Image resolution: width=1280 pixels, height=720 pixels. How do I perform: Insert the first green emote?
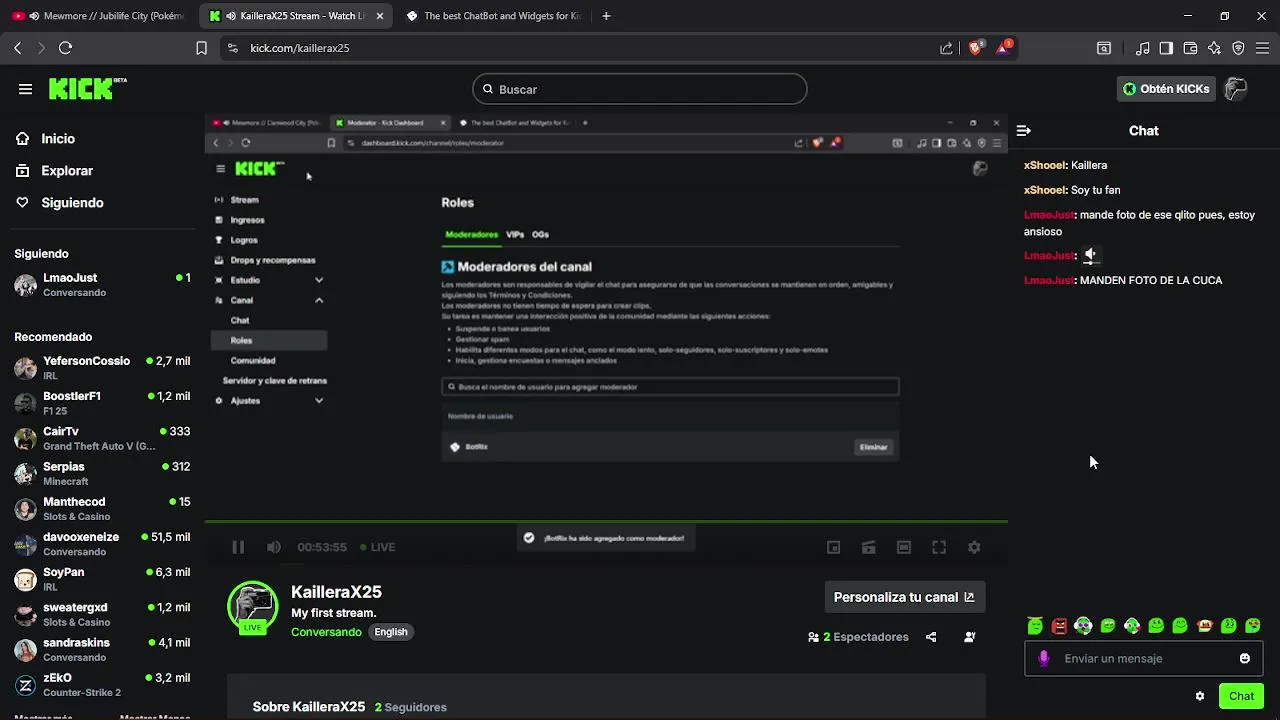tap(1035, 626)
